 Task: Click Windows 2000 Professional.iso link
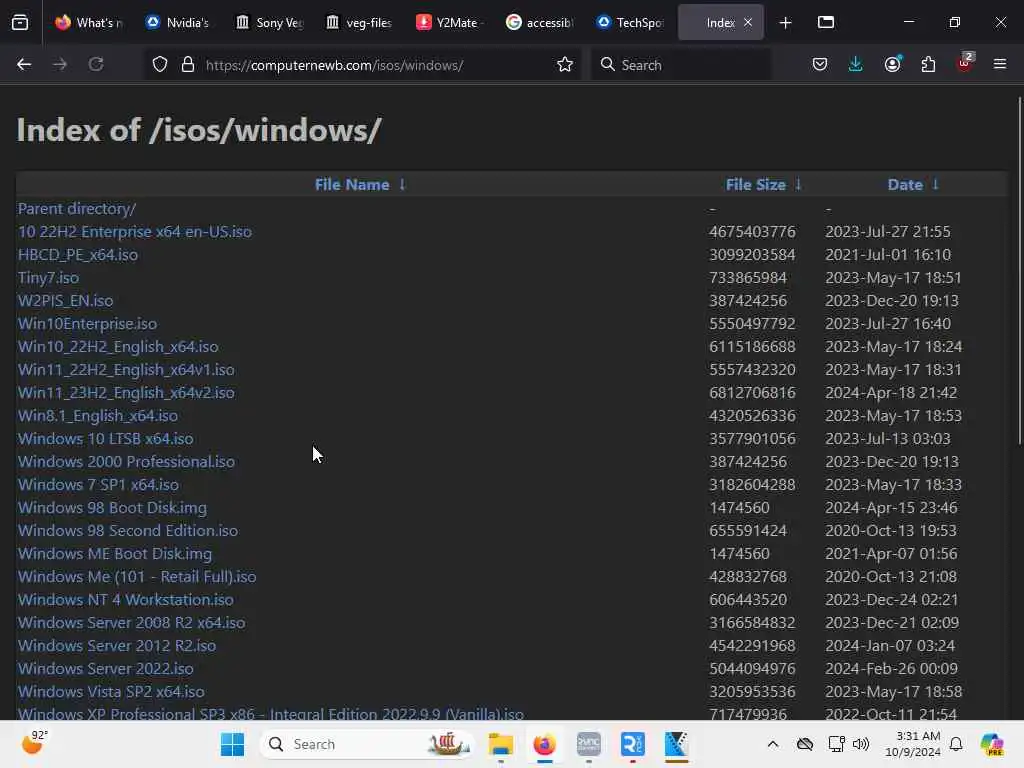126,462
